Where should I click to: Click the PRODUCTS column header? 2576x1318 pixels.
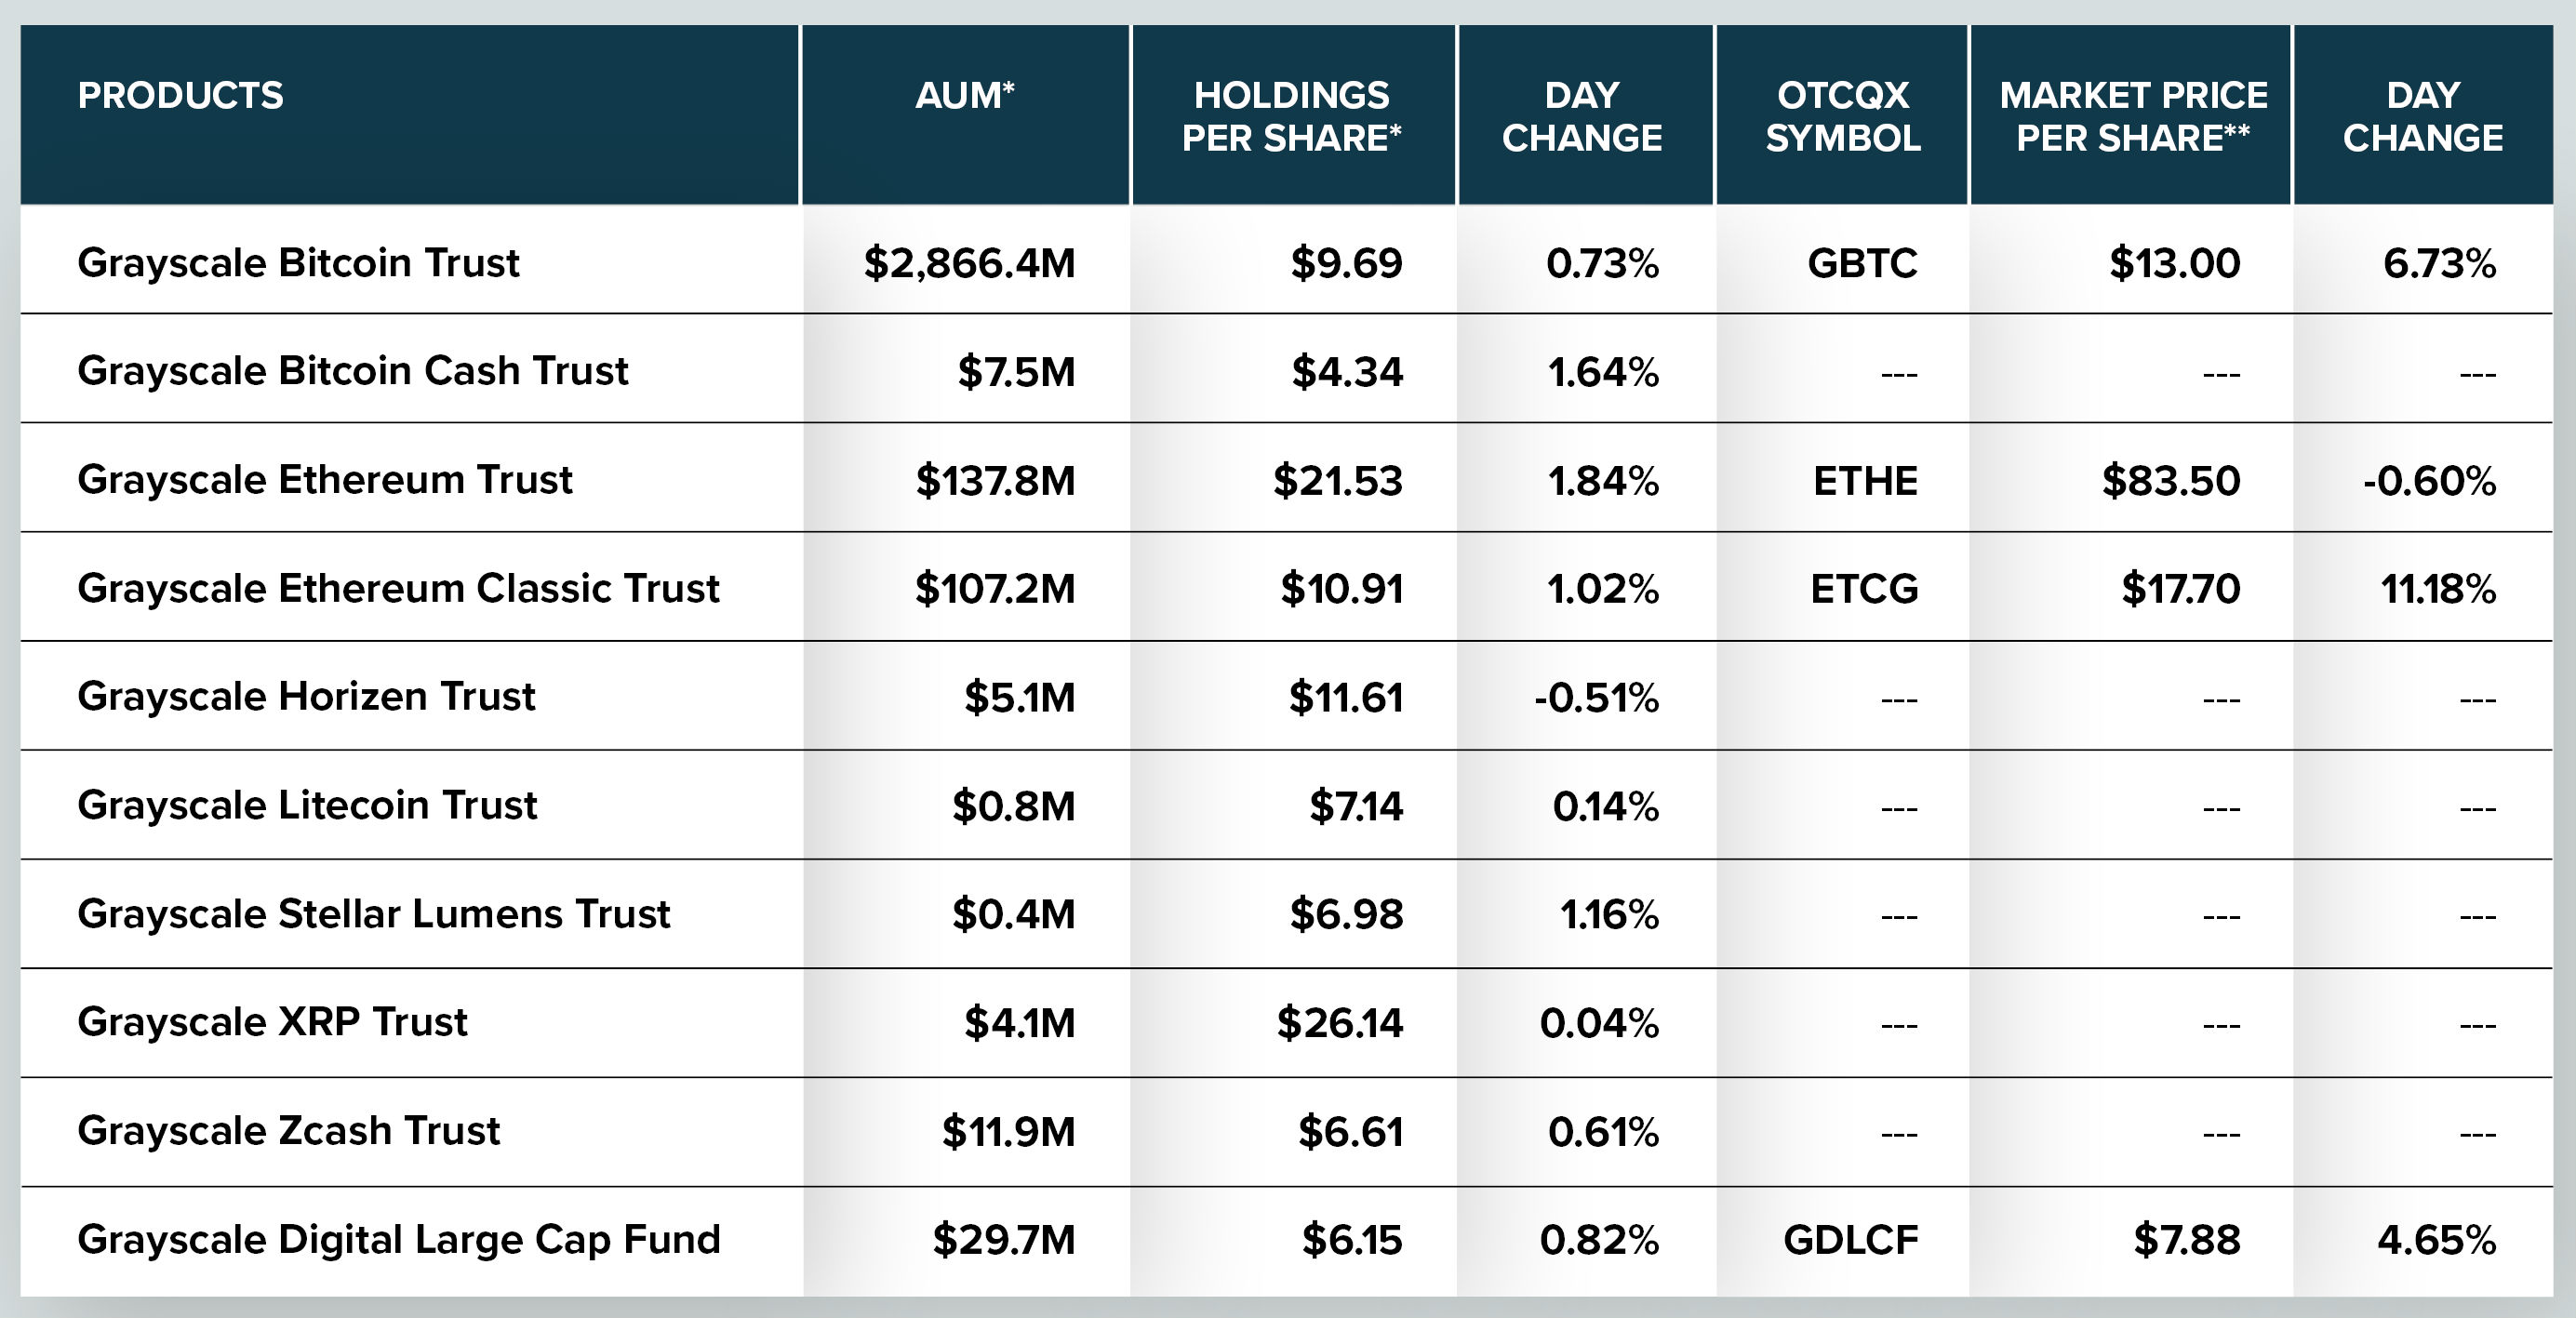(181, 95)
